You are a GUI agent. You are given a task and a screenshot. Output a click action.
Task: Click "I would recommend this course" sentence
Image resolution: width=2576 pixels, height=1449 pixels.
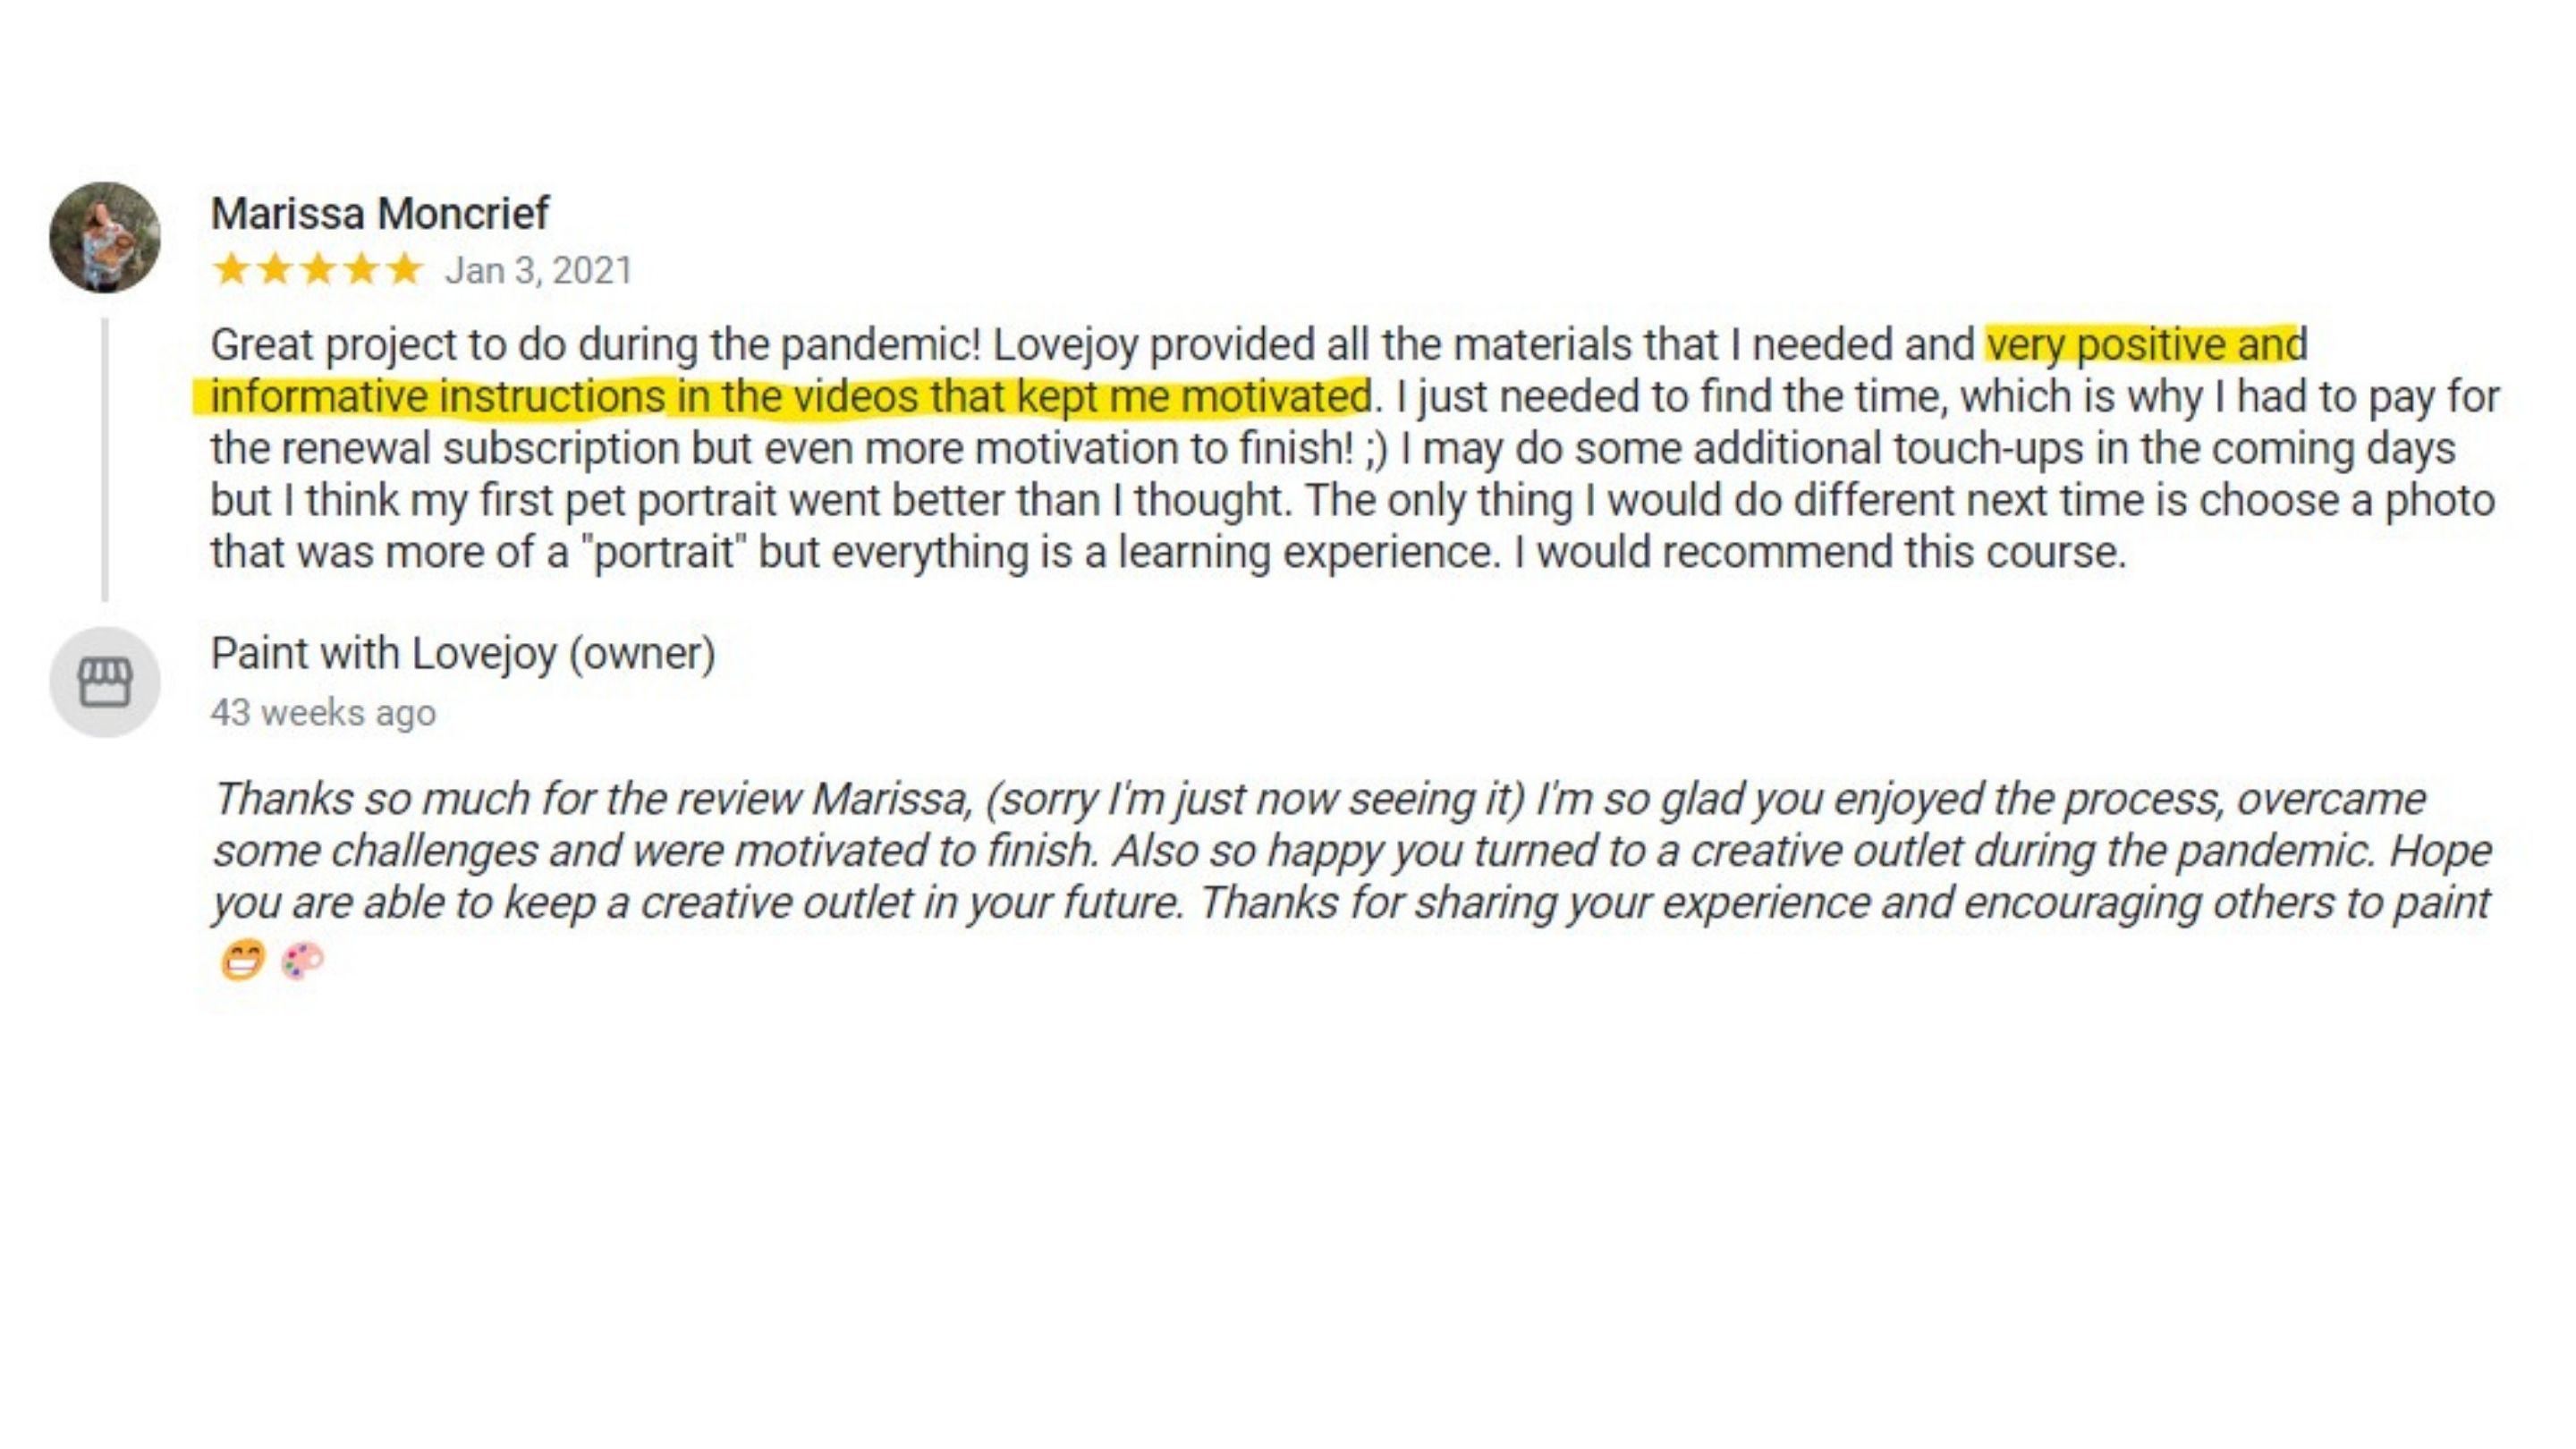click(x=1820, y=553)
